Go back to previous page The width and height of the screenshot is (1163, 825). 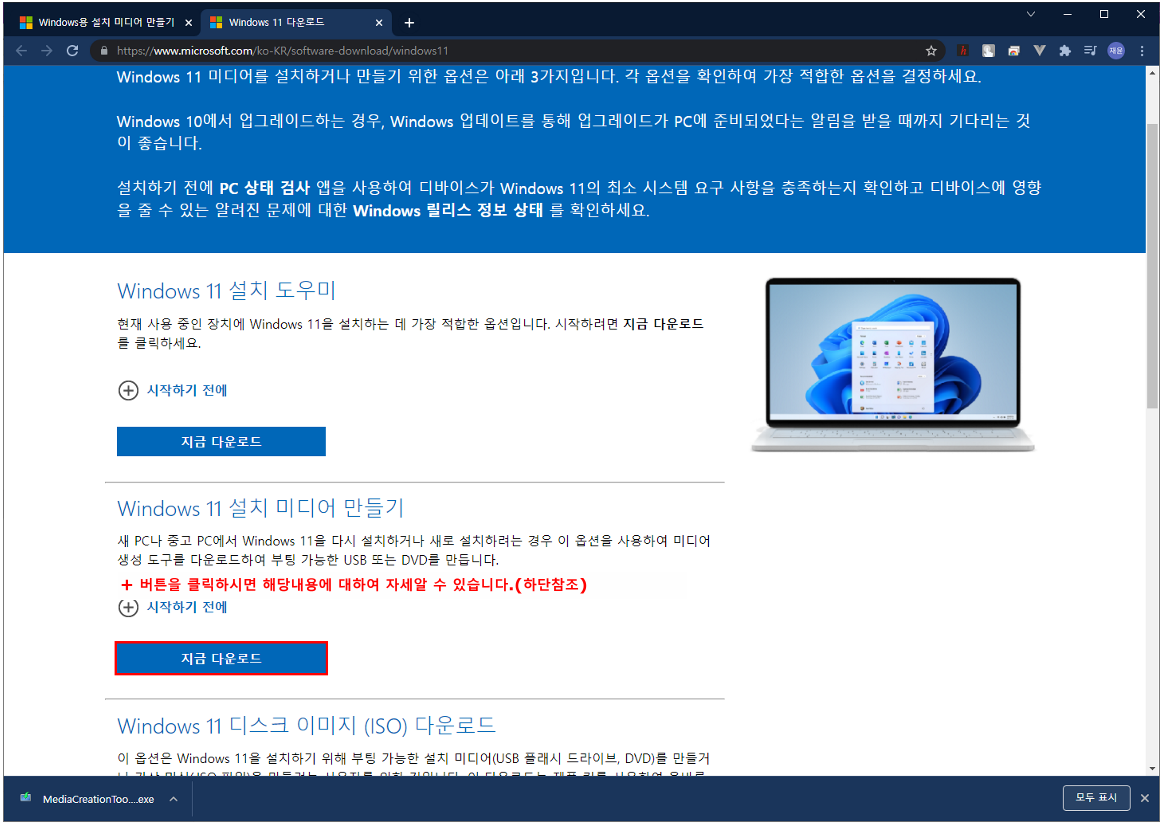(x=22, y=50)
